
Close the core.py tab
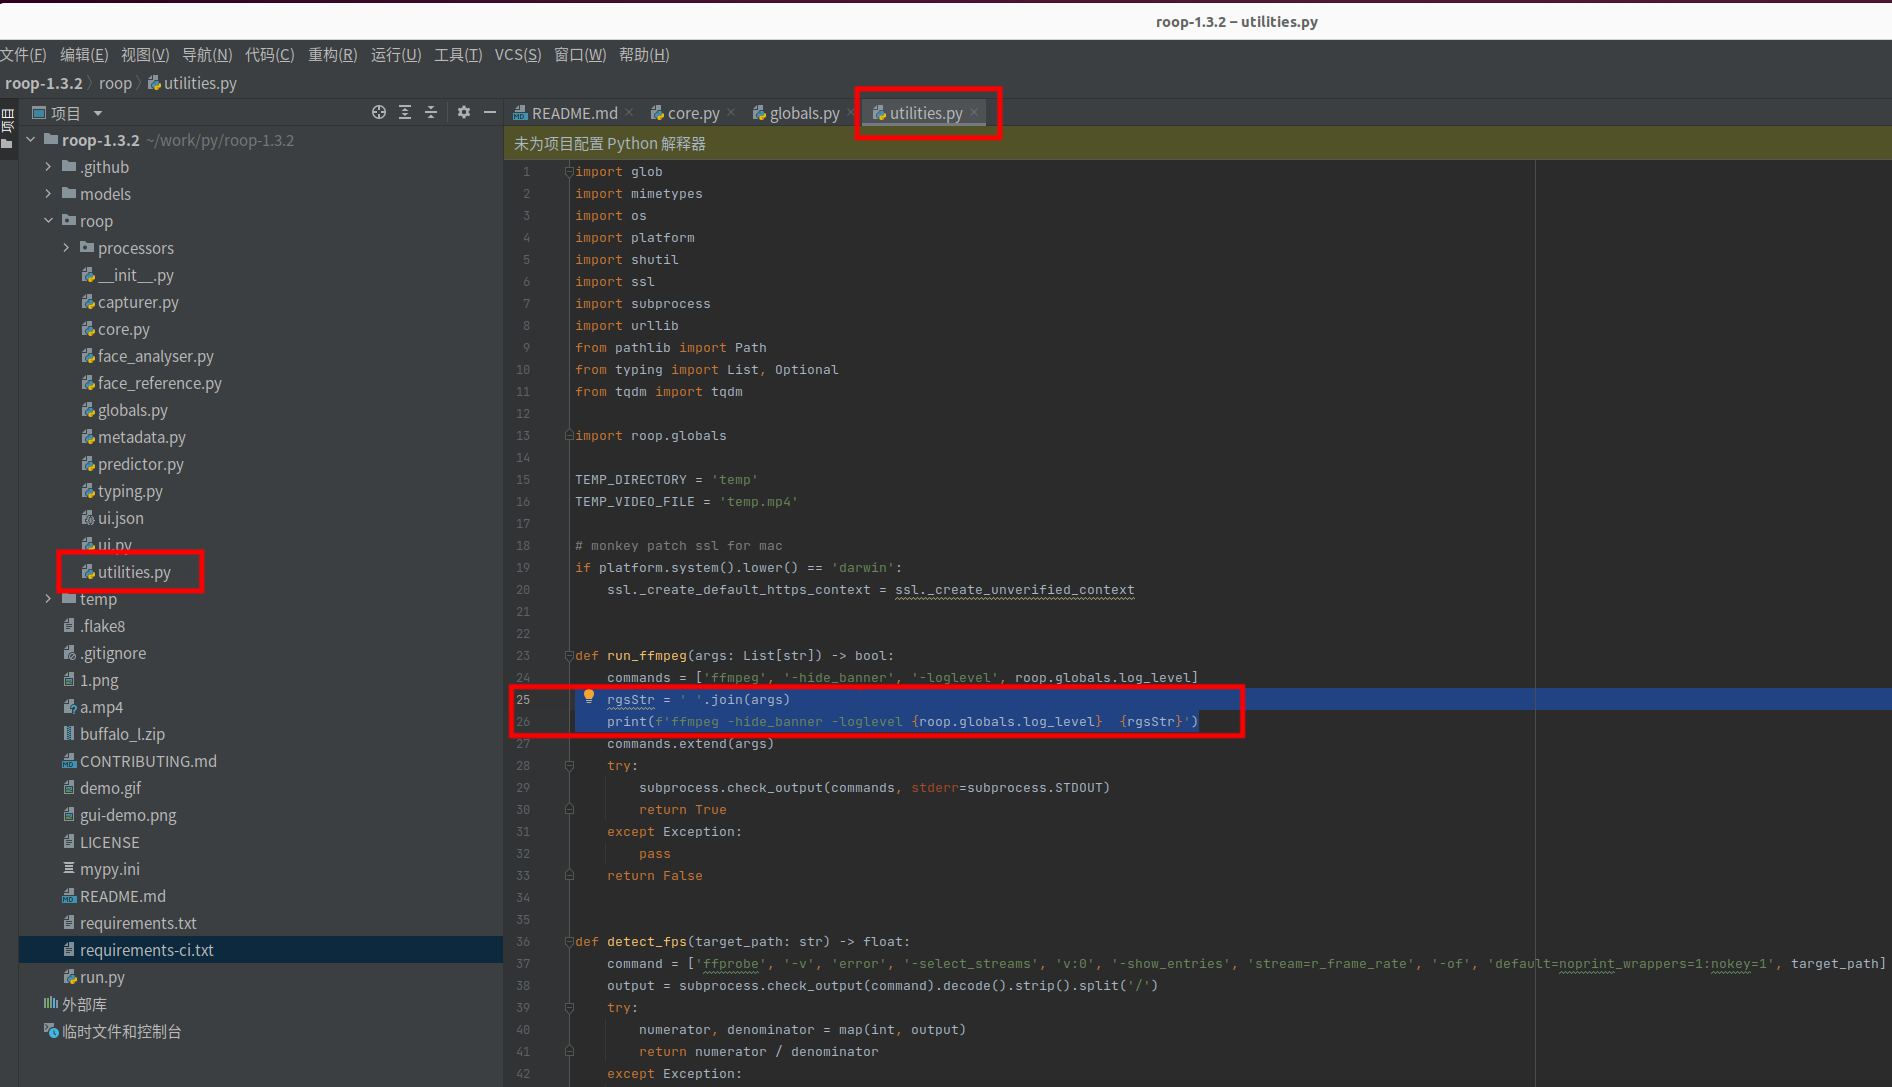(x=731, y=112)
